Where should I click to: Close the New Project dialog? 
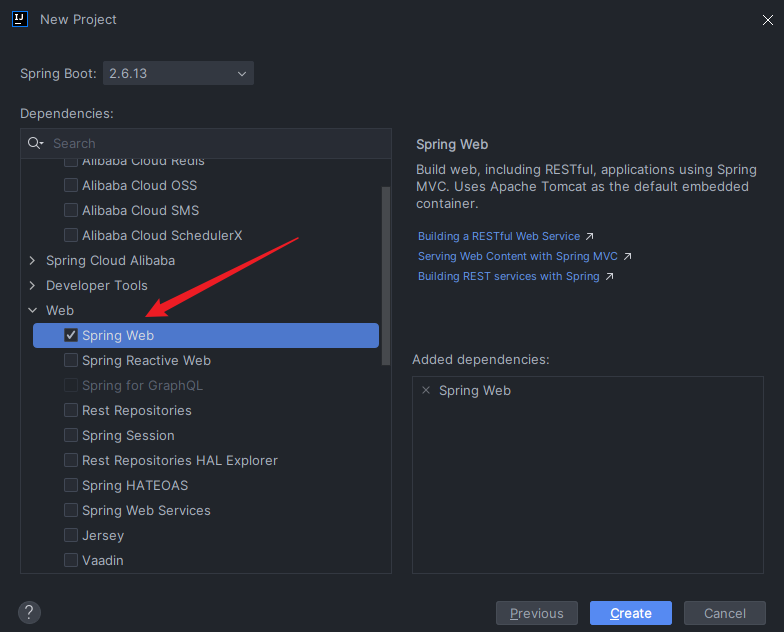(x=768, y=20)
